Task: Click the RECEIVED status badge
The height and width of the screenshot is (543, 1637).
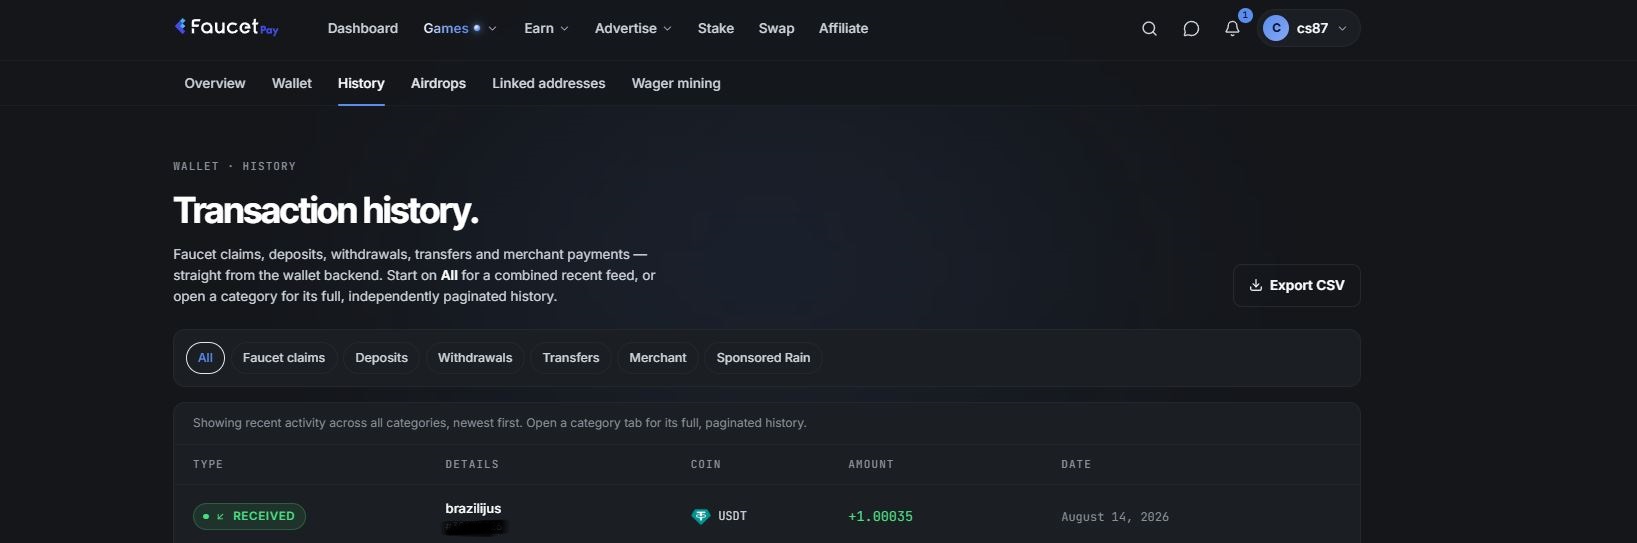Action: click(x=249, y=516)
